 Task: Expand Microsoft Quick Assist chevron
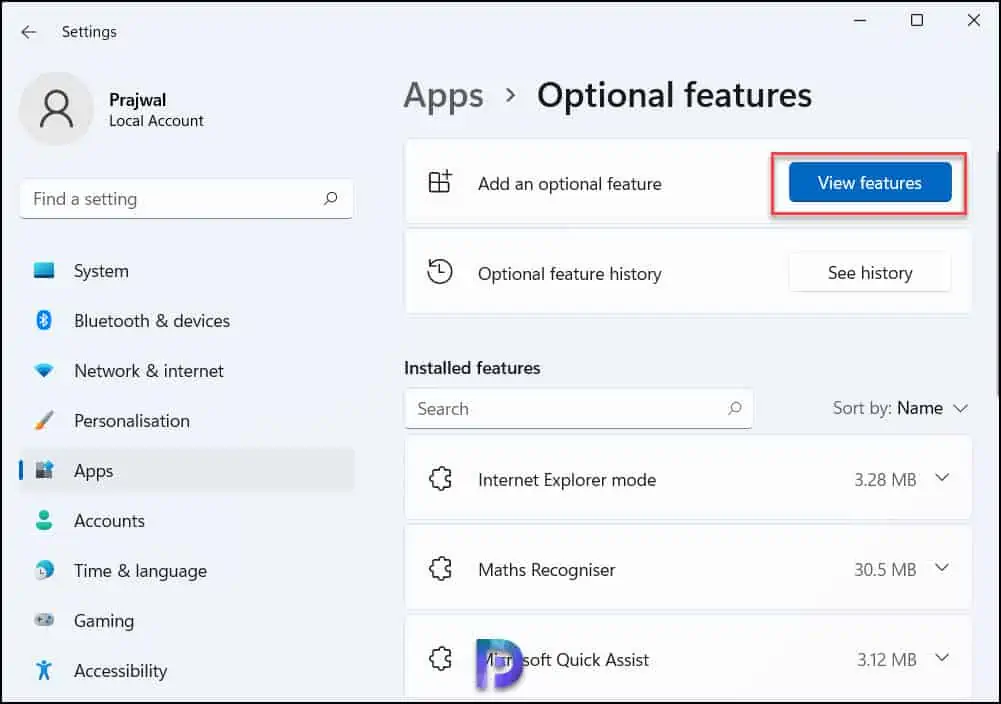(942, 658)
